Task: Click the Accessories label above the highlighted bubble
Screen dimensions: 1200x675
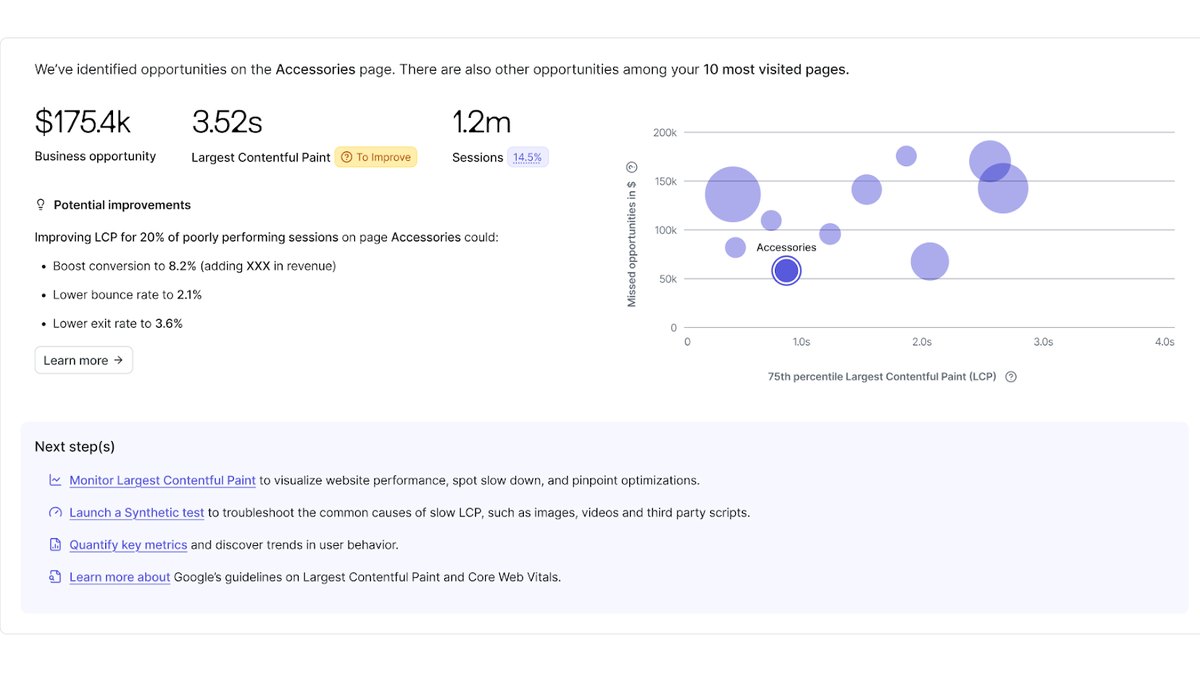Action: pyautogui.click(x=786, y=247)
